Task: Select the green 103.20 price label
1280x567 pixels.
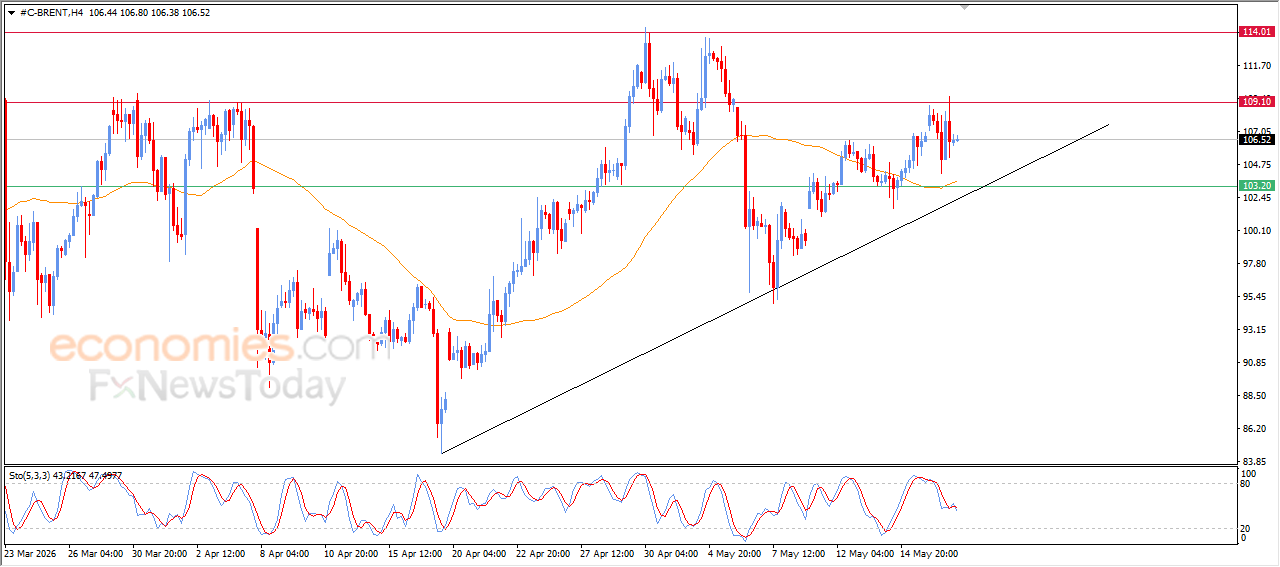Action: click(1256, 186)
